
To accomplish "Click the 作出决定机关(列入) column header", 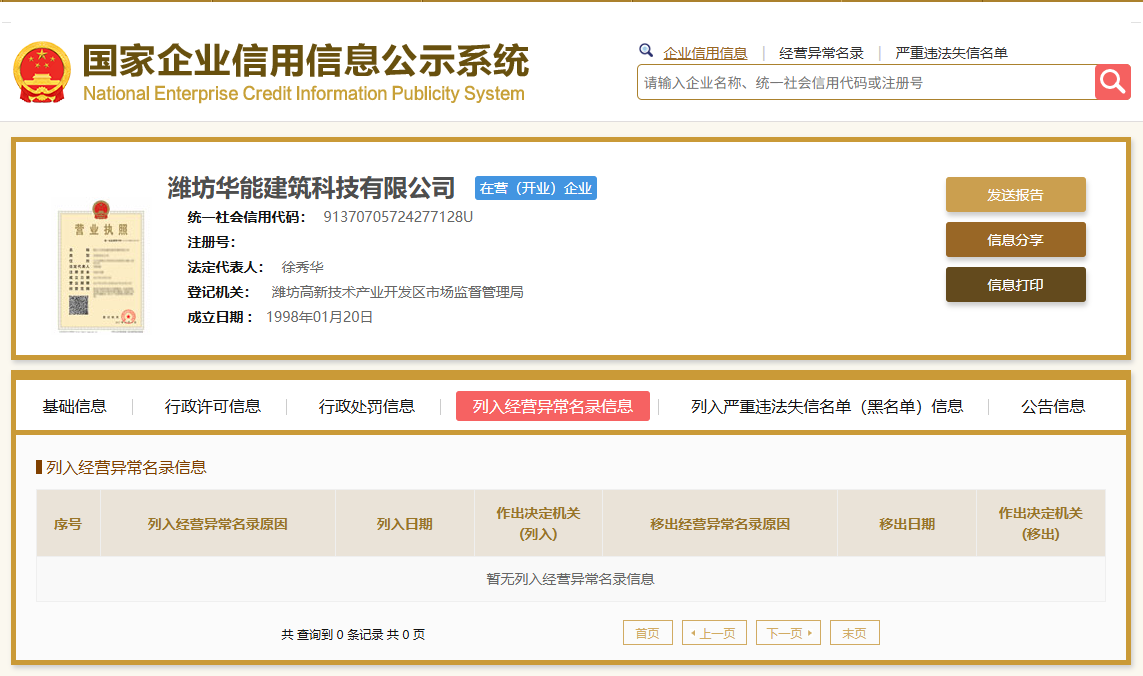I will tap(538, 524).
